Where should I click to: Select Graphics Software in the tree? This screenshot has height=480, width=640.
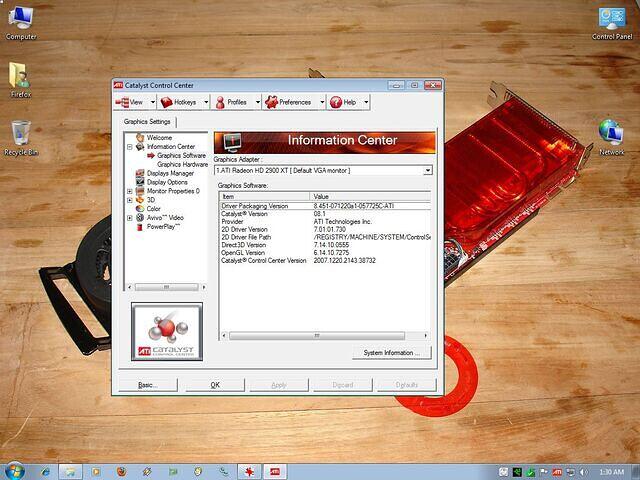[x=182, y=156]
